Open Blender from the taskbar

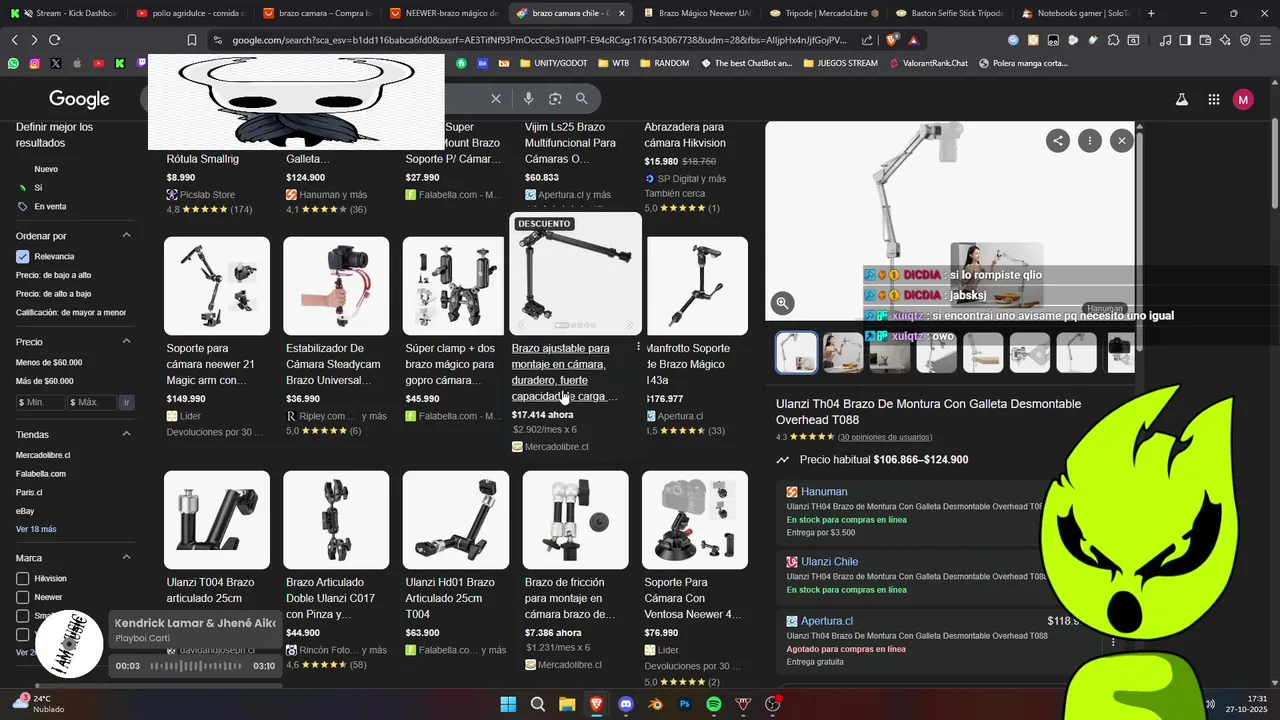click(655, 704)
